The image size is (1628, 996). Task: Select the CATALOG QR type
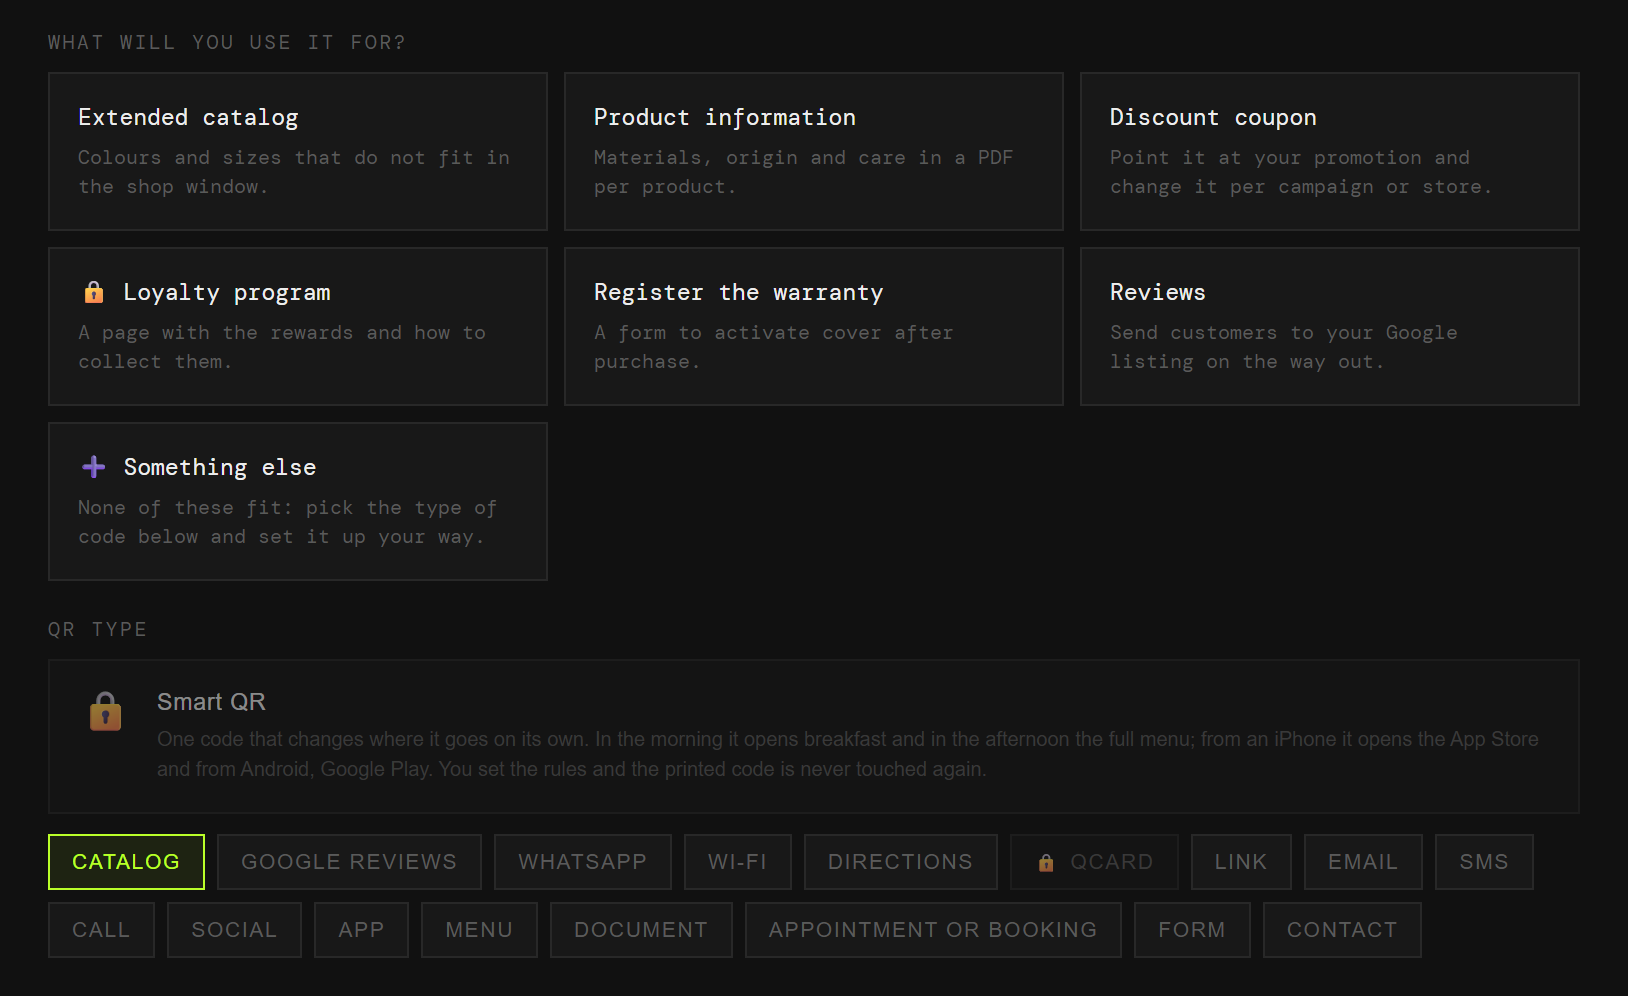[126, 862]
